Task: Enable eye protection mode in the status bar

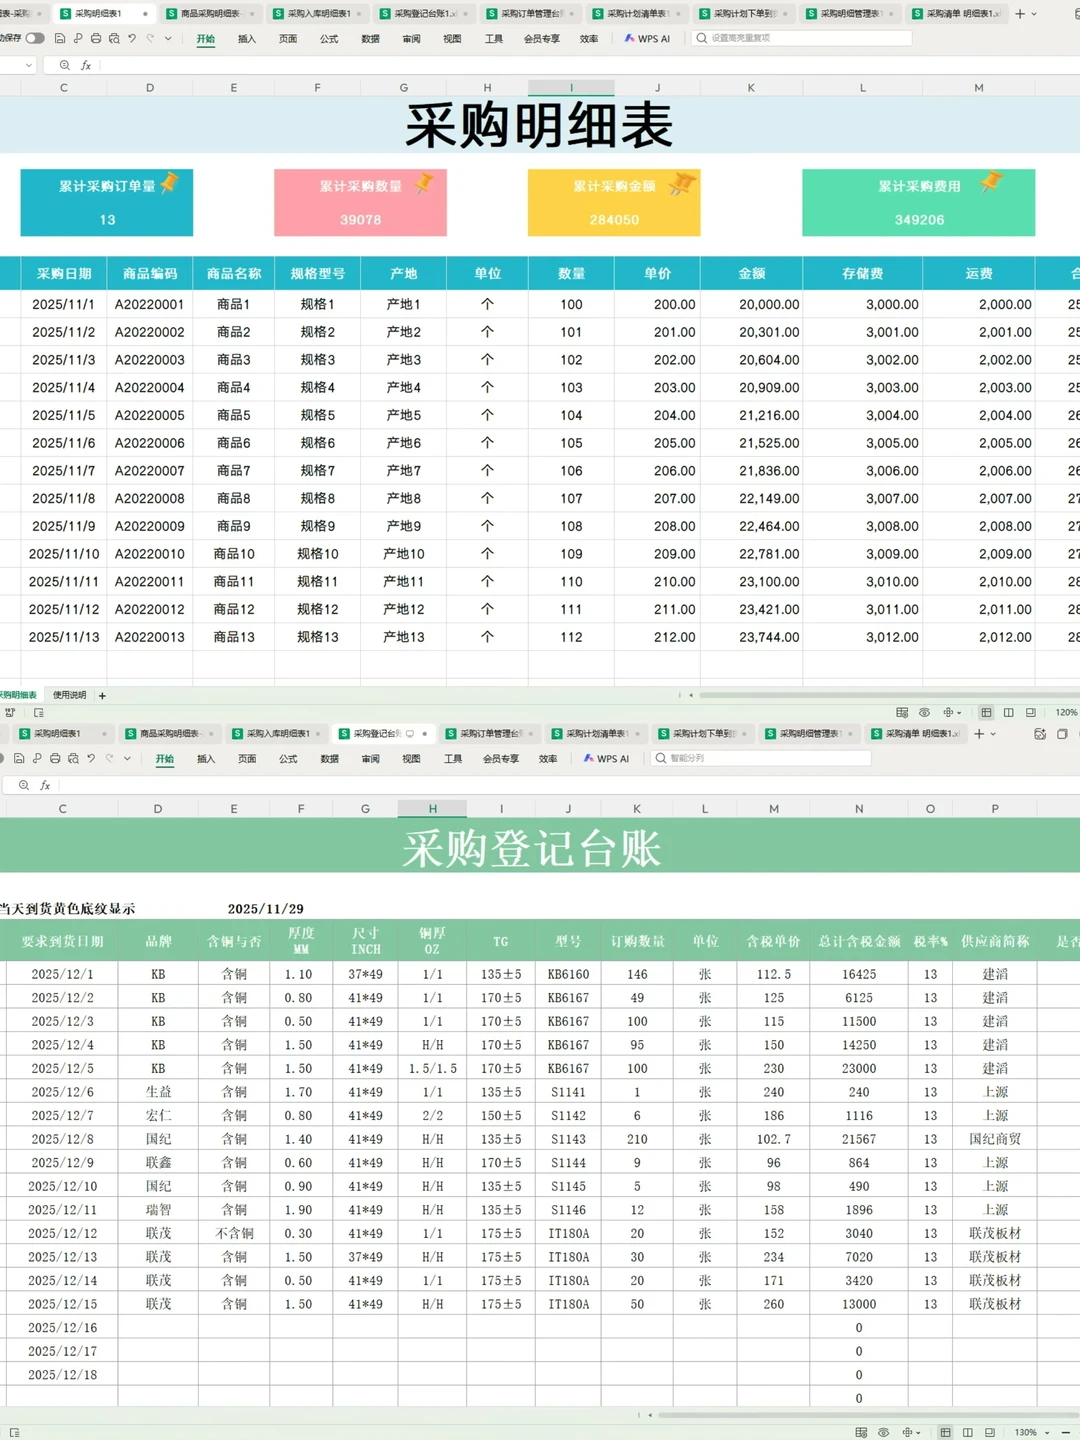Action: click(x=925, y=712)
